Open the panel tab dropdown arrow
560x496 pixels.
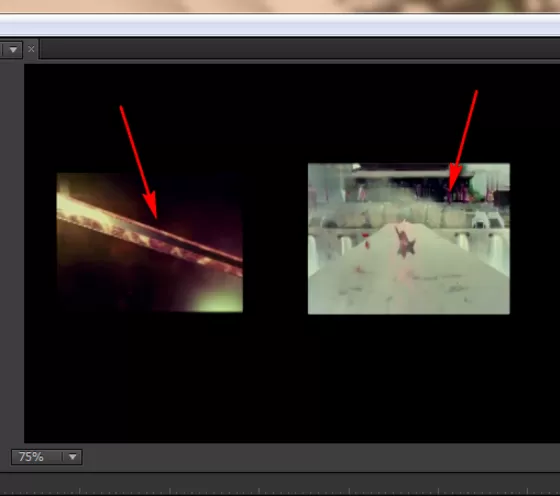click(x=13, y=50)
